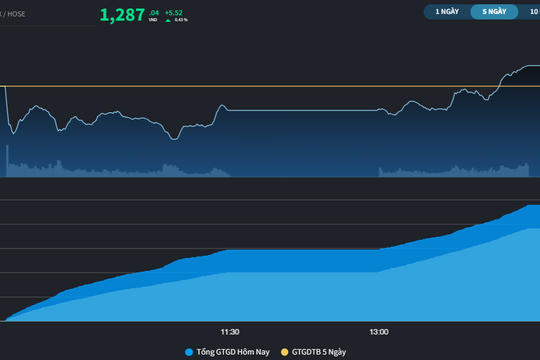
Task: Click the yellow legend dot for GTGDTB
Action: coord(284,352)
